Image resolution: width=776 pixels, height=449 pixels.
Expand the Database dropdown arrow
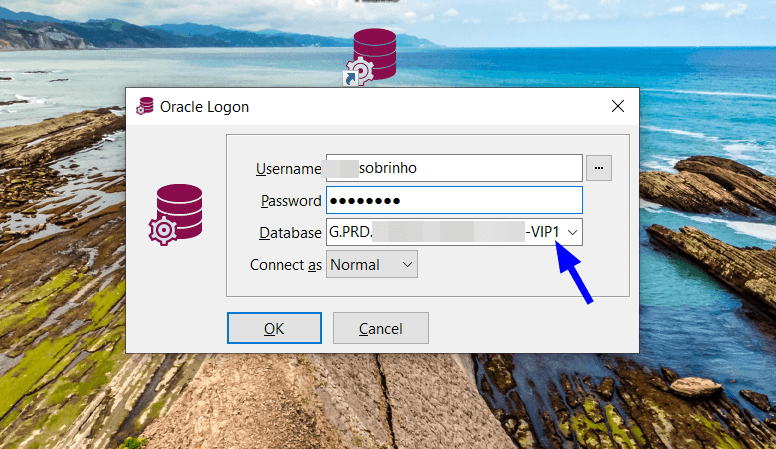pyautogui.click(x=572, y=232)
